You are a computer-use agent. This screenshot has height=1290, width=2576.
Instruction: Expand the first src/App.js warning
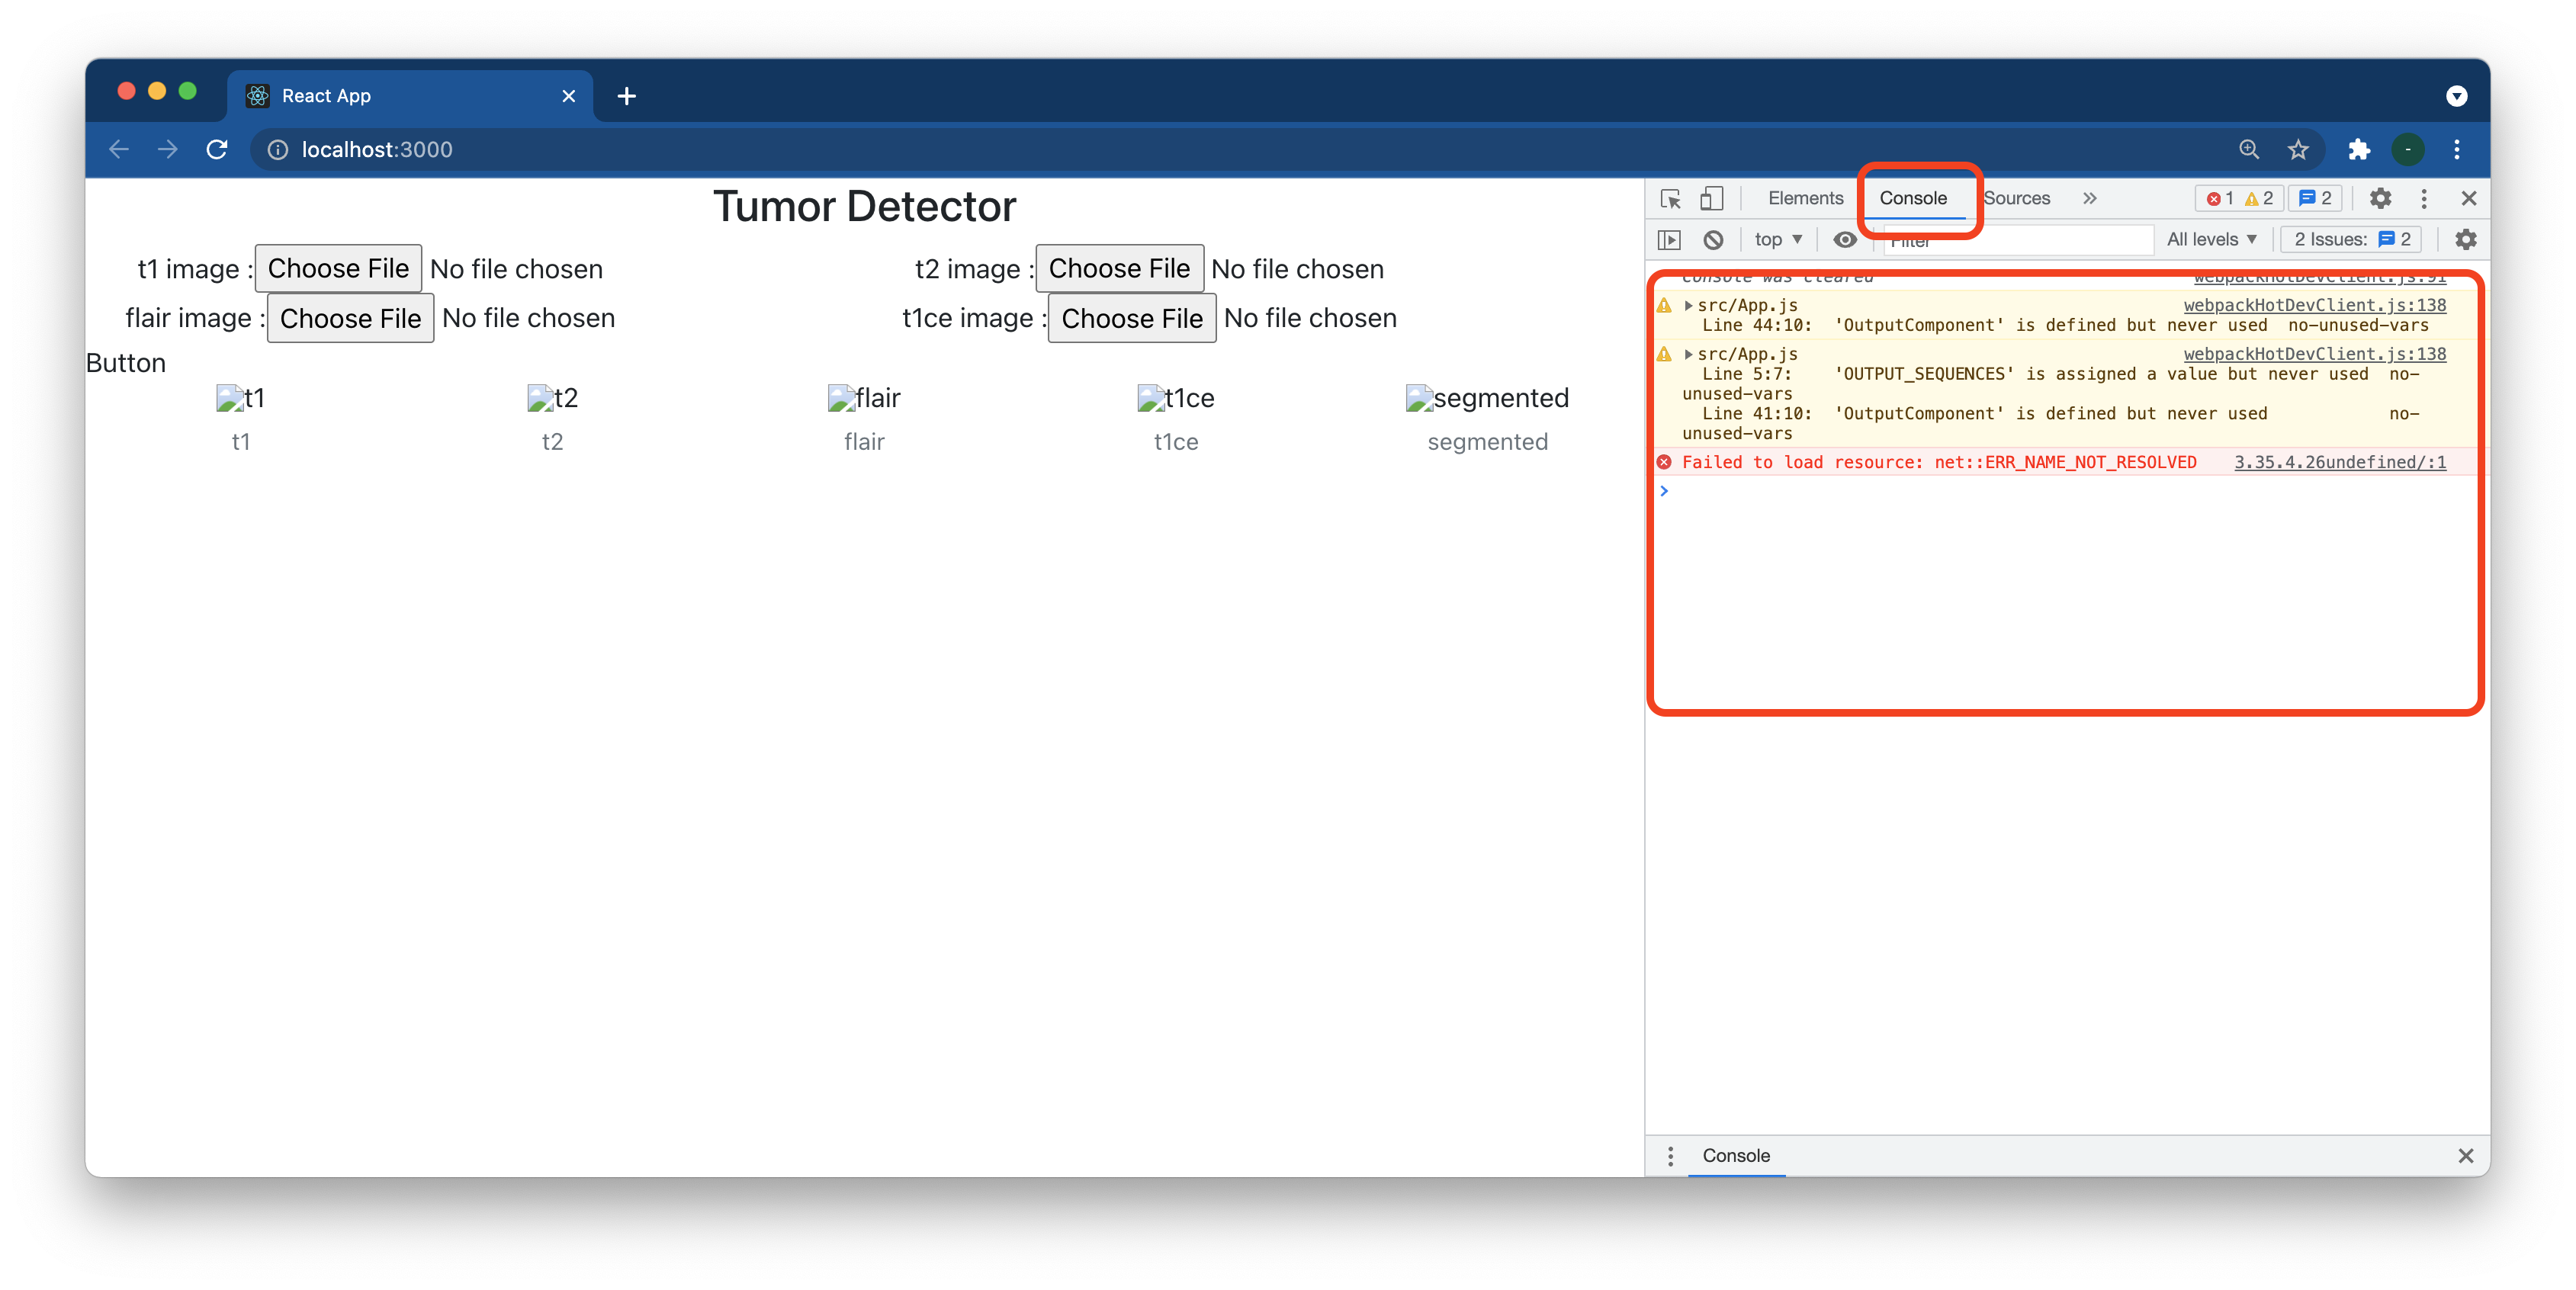click(x=1688, y=305)
